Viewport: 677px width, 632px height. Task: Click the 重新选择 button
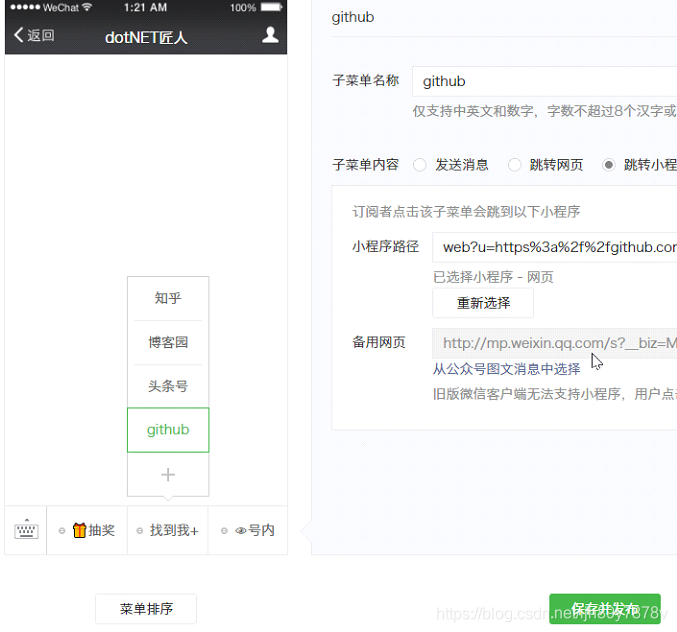[x=483, y=303]
